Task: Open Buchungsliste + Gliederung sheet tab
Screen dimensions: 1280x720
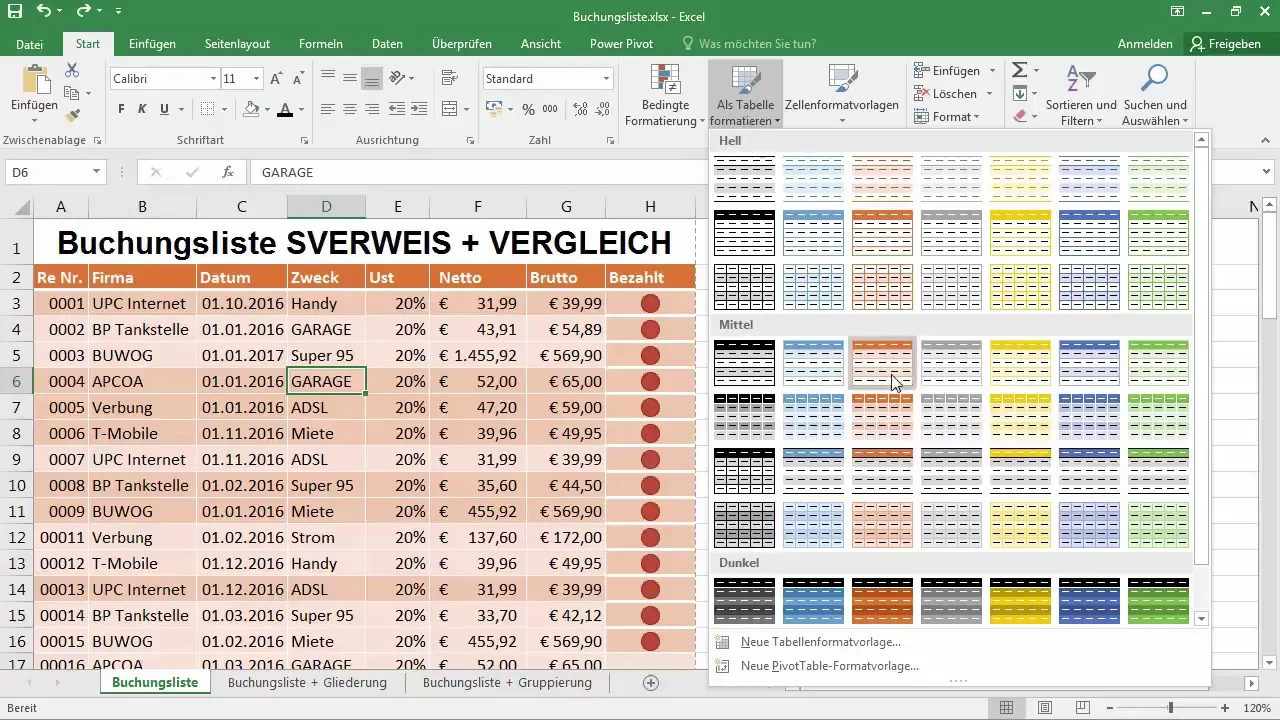Action: tap(307, 683)
